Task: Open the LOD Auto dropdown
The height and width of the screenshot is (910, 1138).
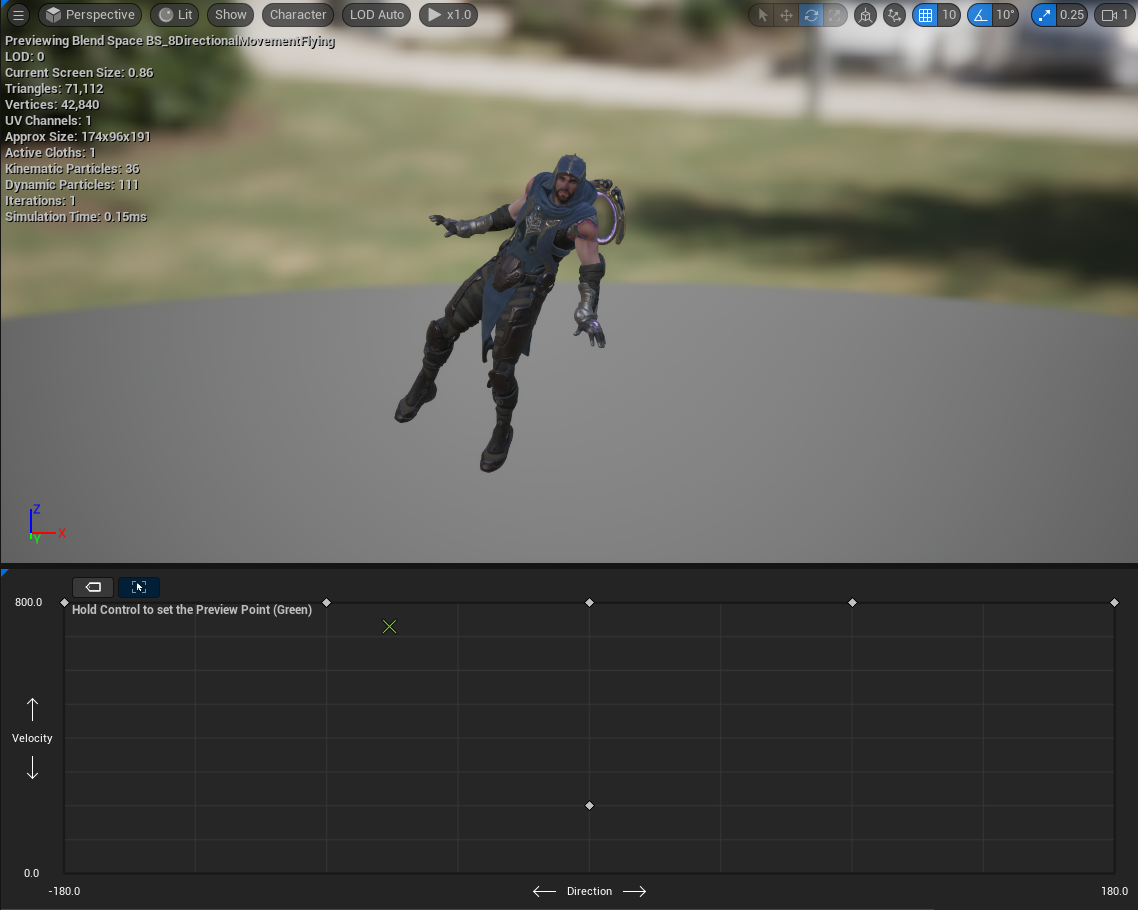Action: click(377, 15)
